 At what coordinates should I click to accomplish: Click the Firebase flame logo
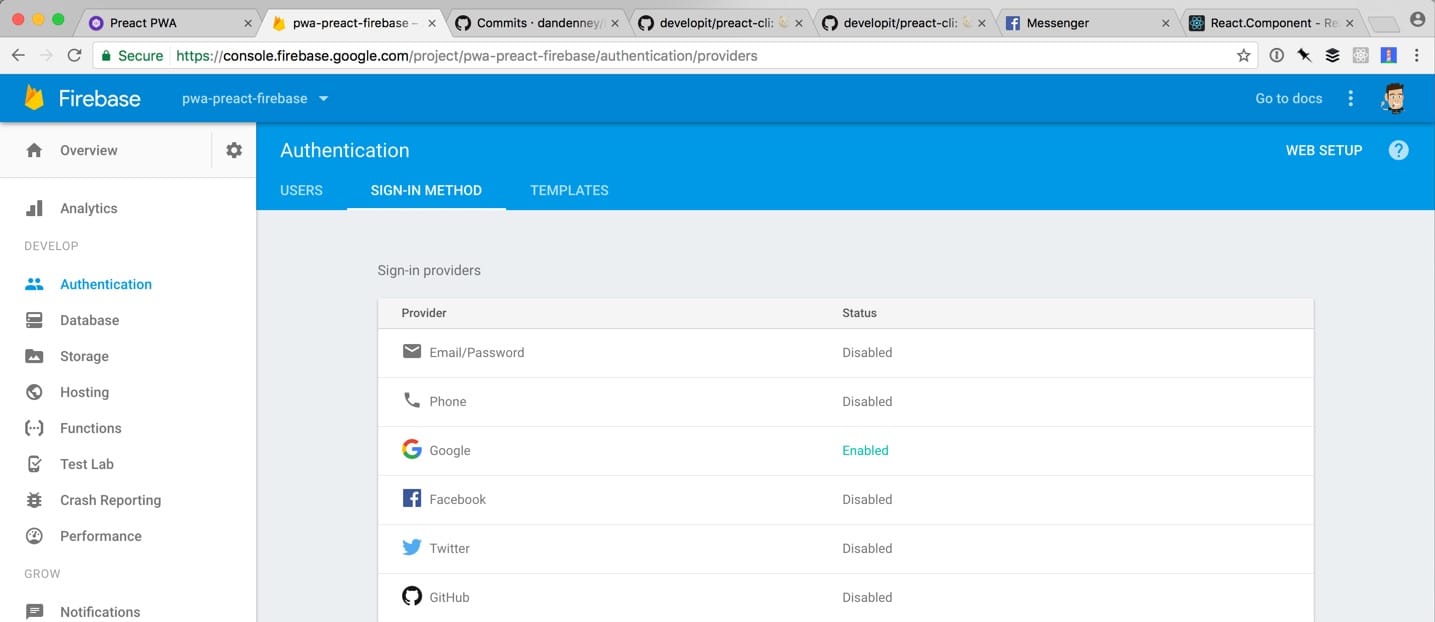point(35,97)
